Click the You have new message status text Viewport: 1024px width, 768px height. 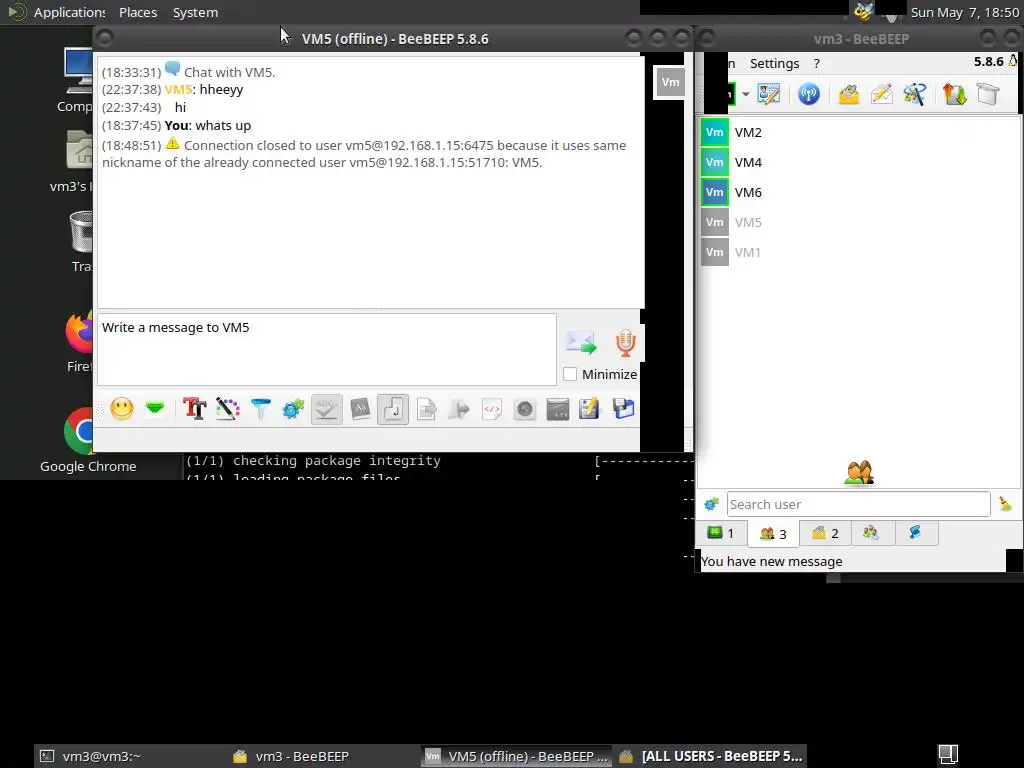tap(771, 562)
